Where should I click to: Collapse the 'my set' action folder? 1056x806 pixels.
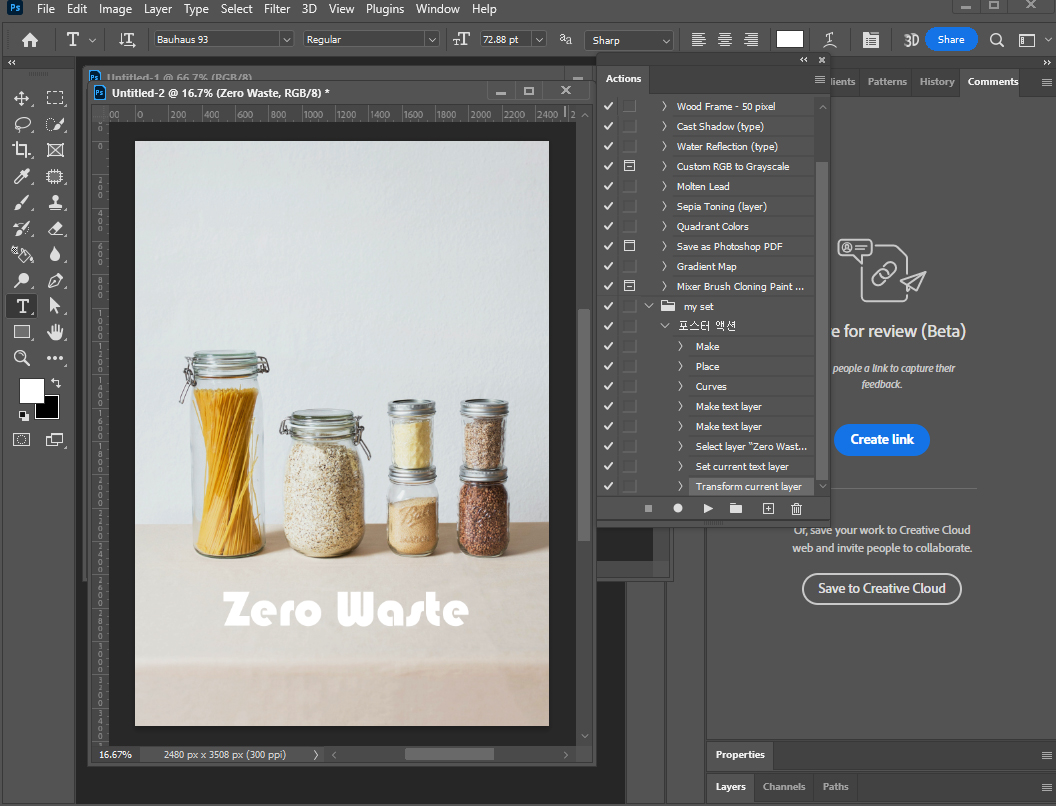[649, 306]
